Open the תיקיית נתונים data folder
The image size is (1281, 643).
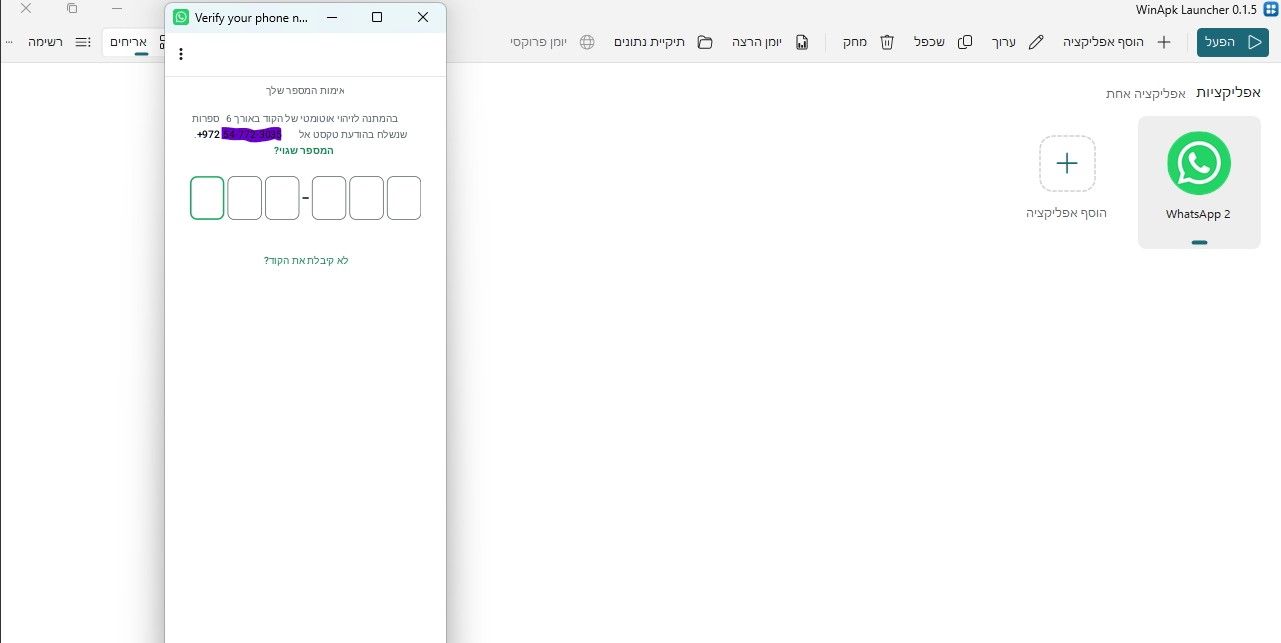(662, 42)
